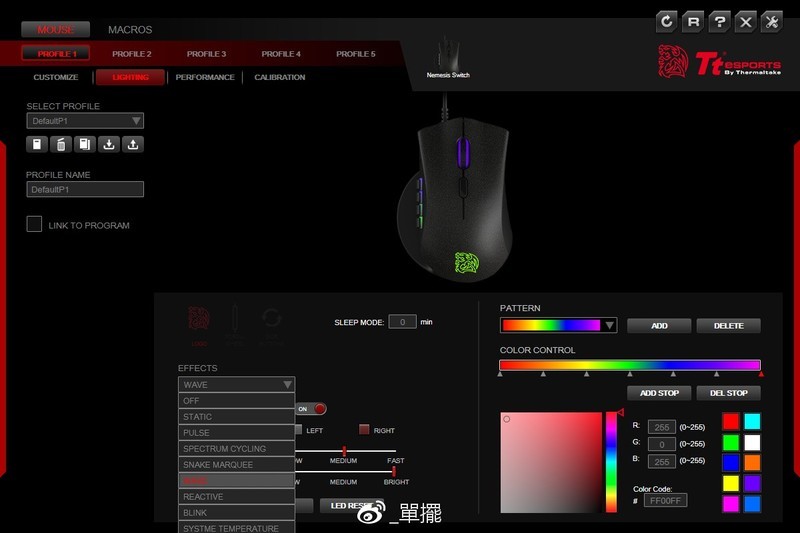Screen dimensions: 800x533
Task: Delete profile using the trash icon
Action: click(61, 144)
